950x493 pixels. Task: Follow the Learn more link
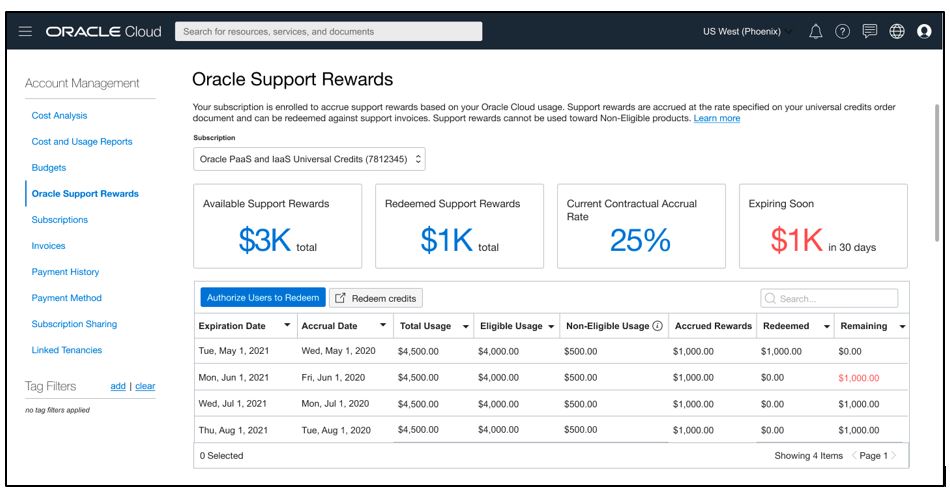717,118
